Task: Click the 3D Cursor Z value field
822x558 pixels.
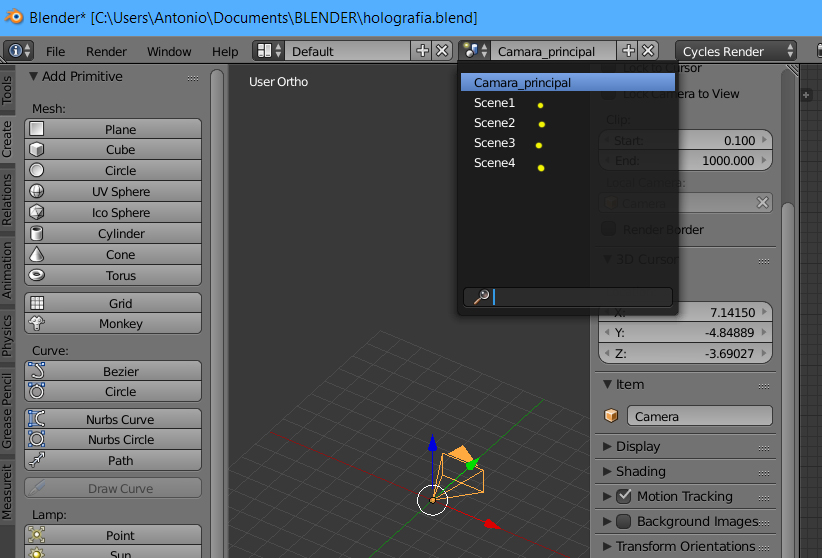Action: [685, 353]
